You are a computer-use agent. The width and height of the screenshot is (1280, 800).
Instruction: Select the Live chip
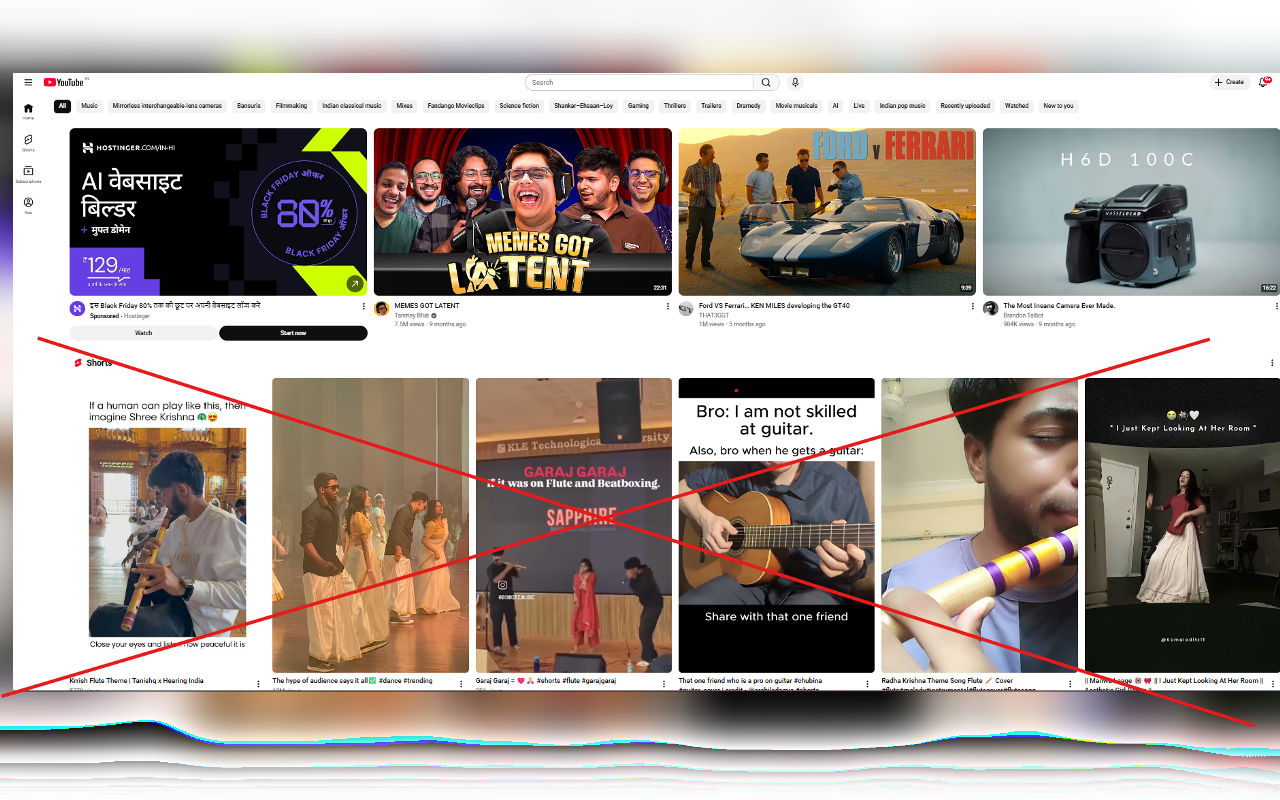[x=859, y=106]
